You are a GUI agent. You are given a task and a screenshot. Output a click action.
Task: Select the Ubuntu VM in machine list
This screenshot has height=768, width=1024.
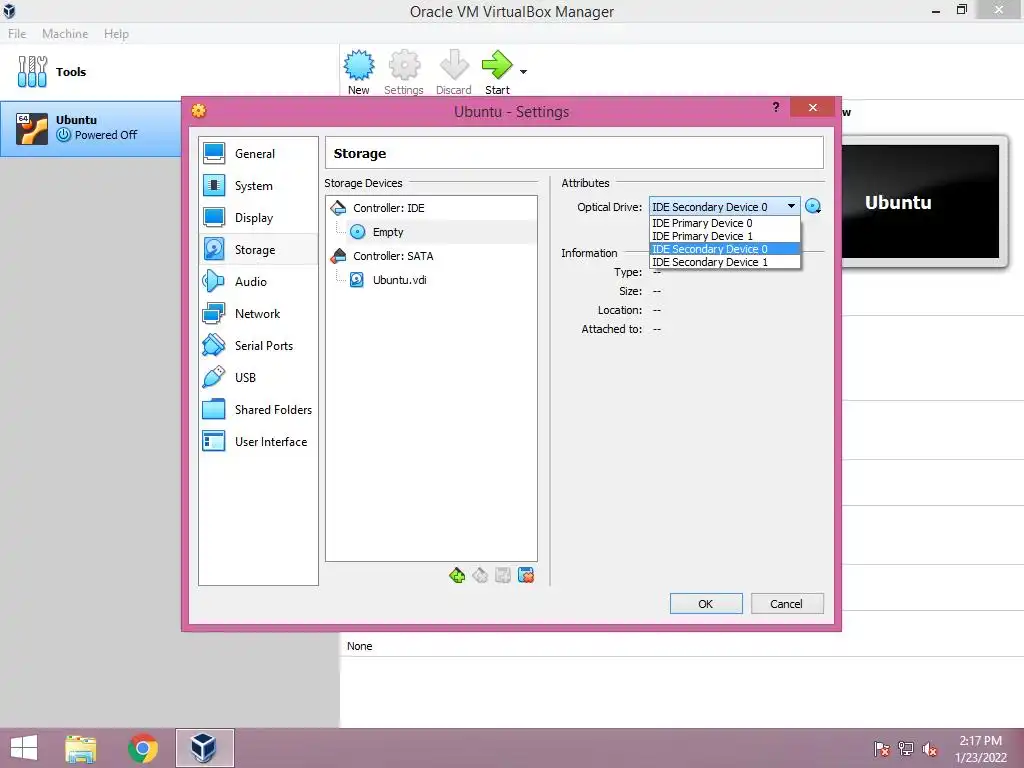[91, 128]
